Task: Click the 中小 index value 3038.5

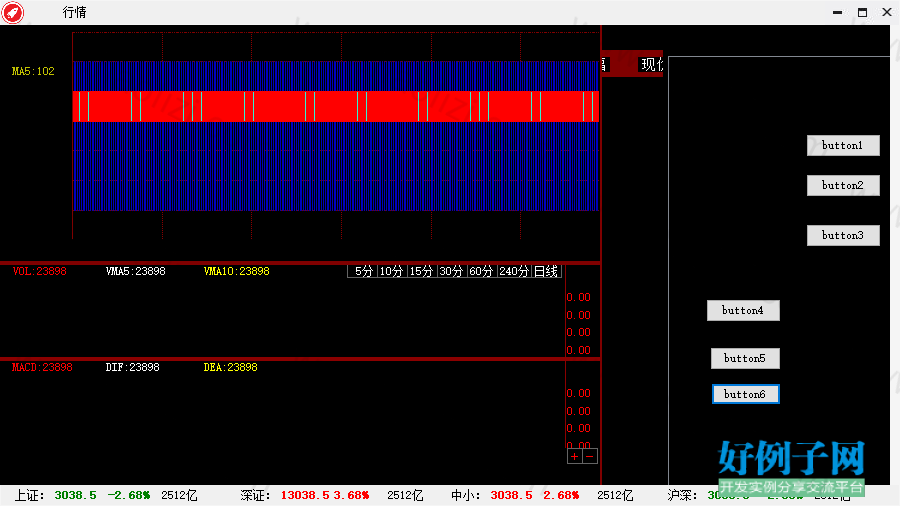Action: 511,495
